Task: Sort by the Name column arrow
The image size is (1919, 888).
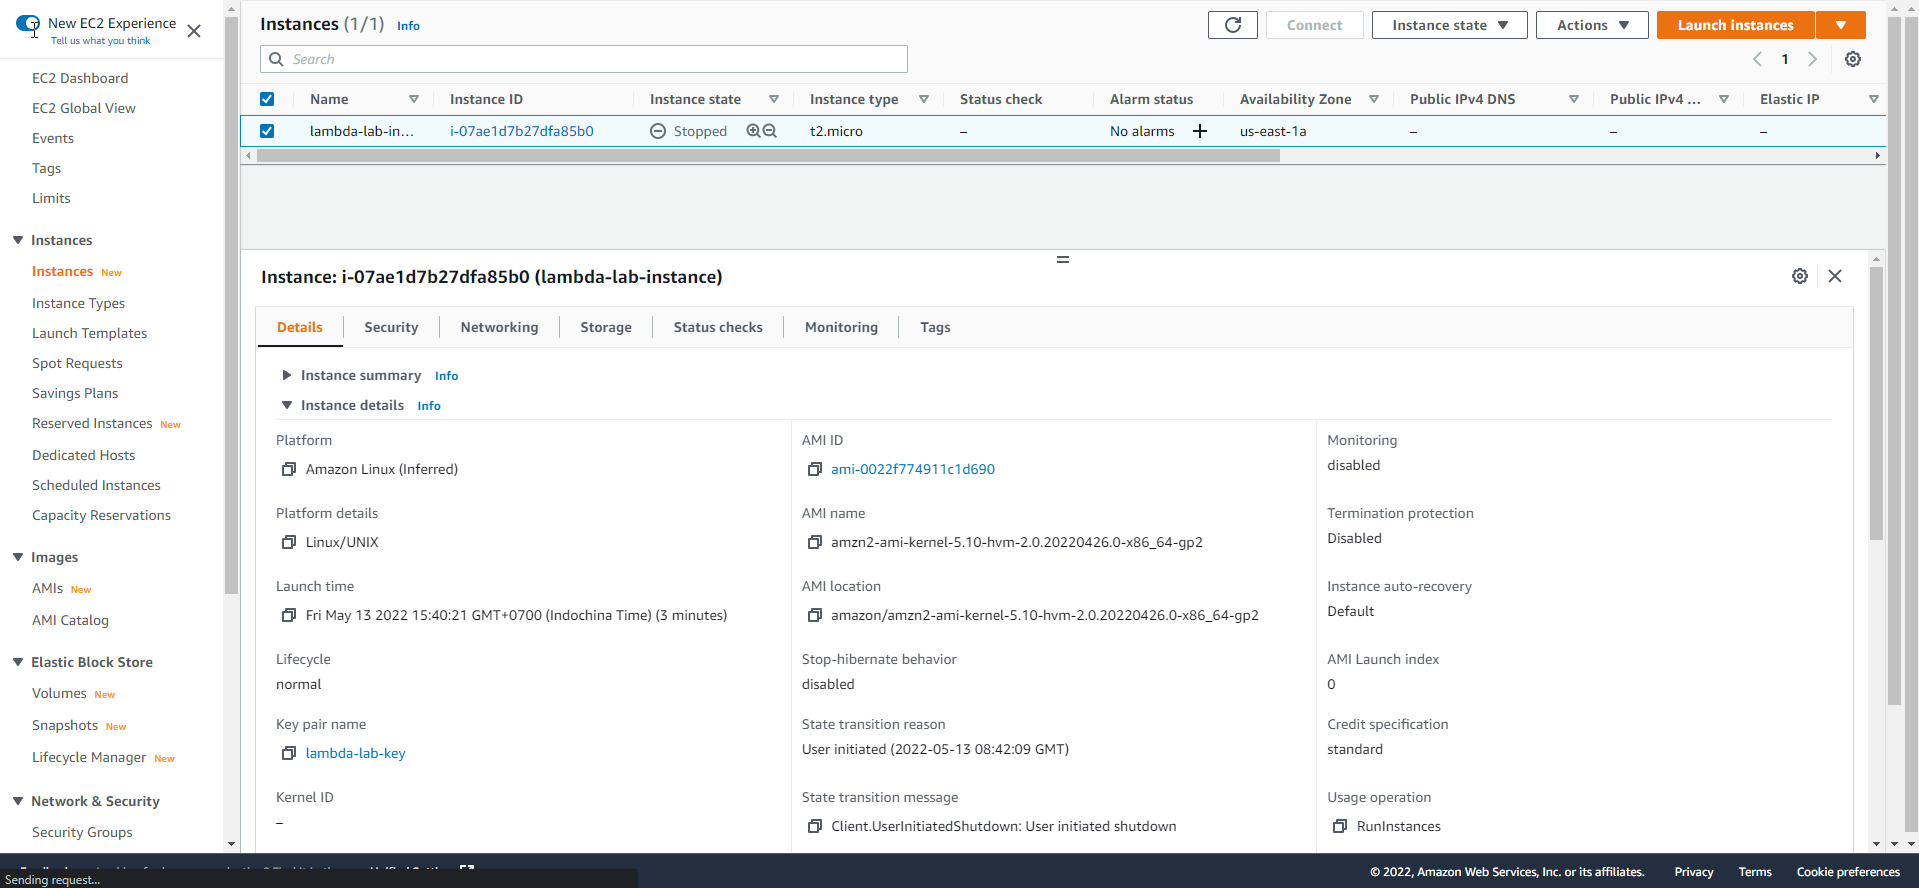Action: [414, 99]
